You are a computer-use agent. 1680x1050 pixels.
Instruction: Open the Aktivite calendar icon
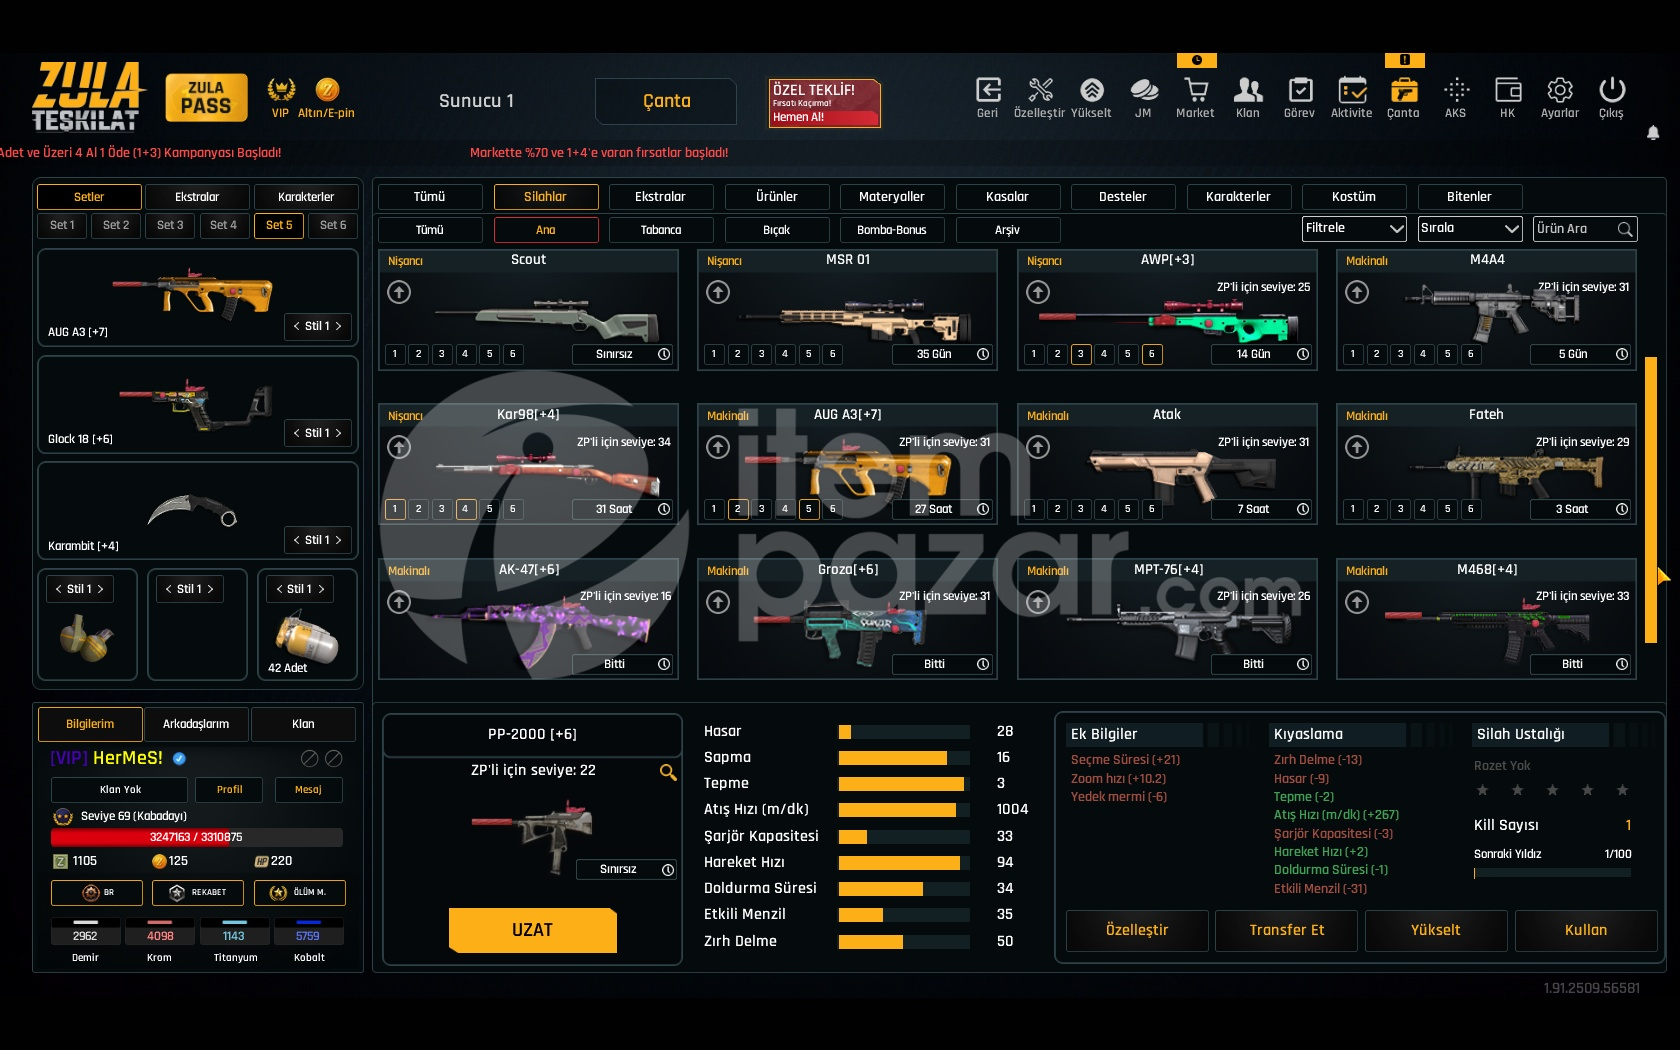pyautogui.click(x=1352, y=90)
